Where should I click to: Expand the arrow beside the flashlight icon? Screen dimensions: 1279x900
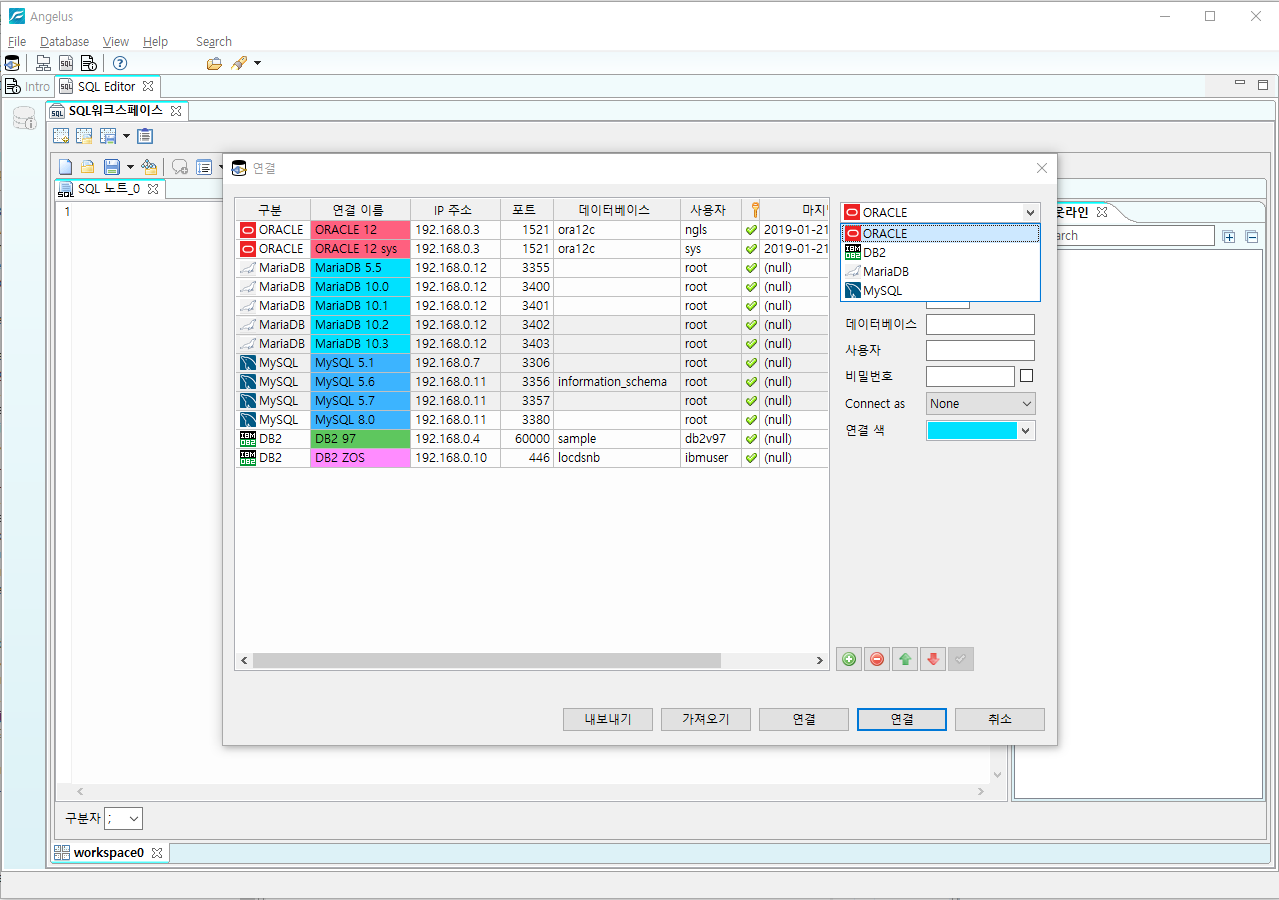(257, 63)
